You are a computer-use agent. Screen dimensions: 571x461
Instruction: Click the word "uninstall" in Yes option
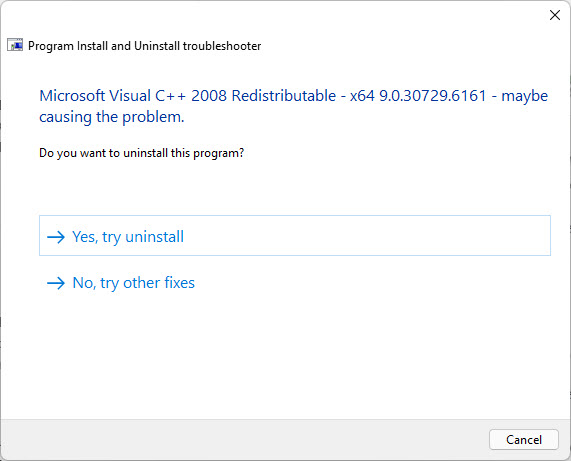pos(154,237)
